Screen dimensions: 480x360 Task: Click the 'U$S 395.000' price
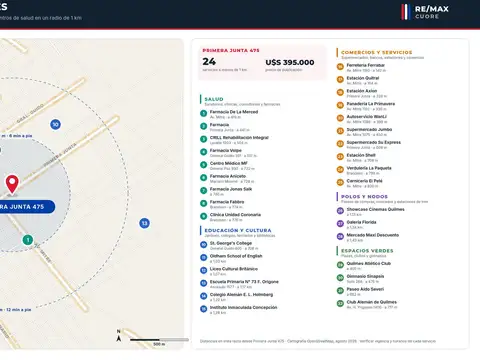(x=290, y=62)
